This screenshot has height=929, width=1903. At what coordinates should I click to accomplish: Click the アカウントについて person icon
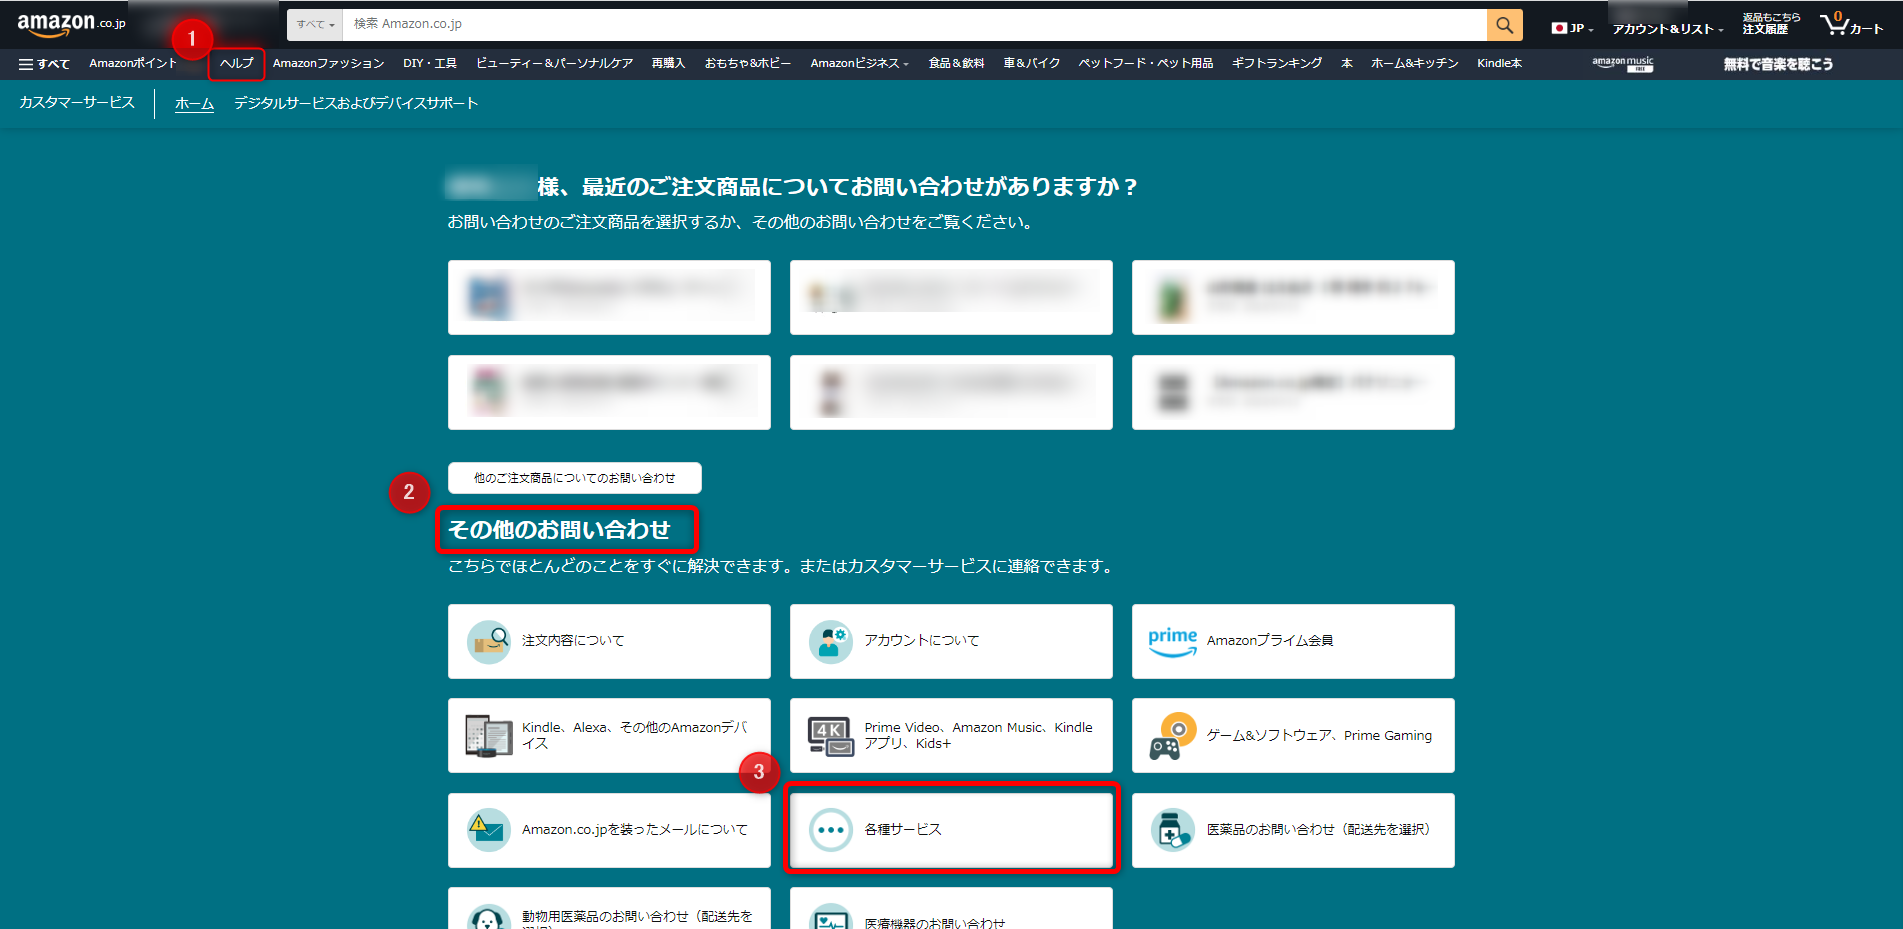pos(830,641)
